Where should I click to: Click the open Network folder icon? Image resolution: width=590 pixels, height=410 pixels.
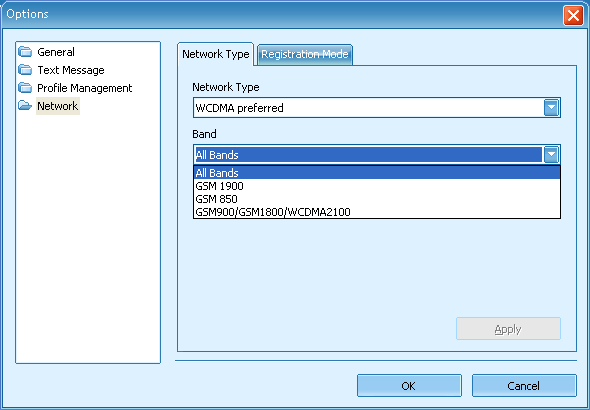point(25,106)
